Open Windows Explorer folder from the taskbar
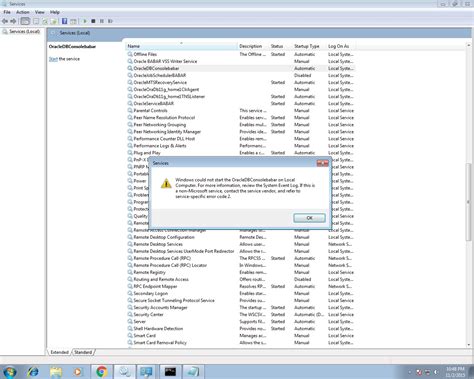The image size is (474, 379). [x=56, y=371]
